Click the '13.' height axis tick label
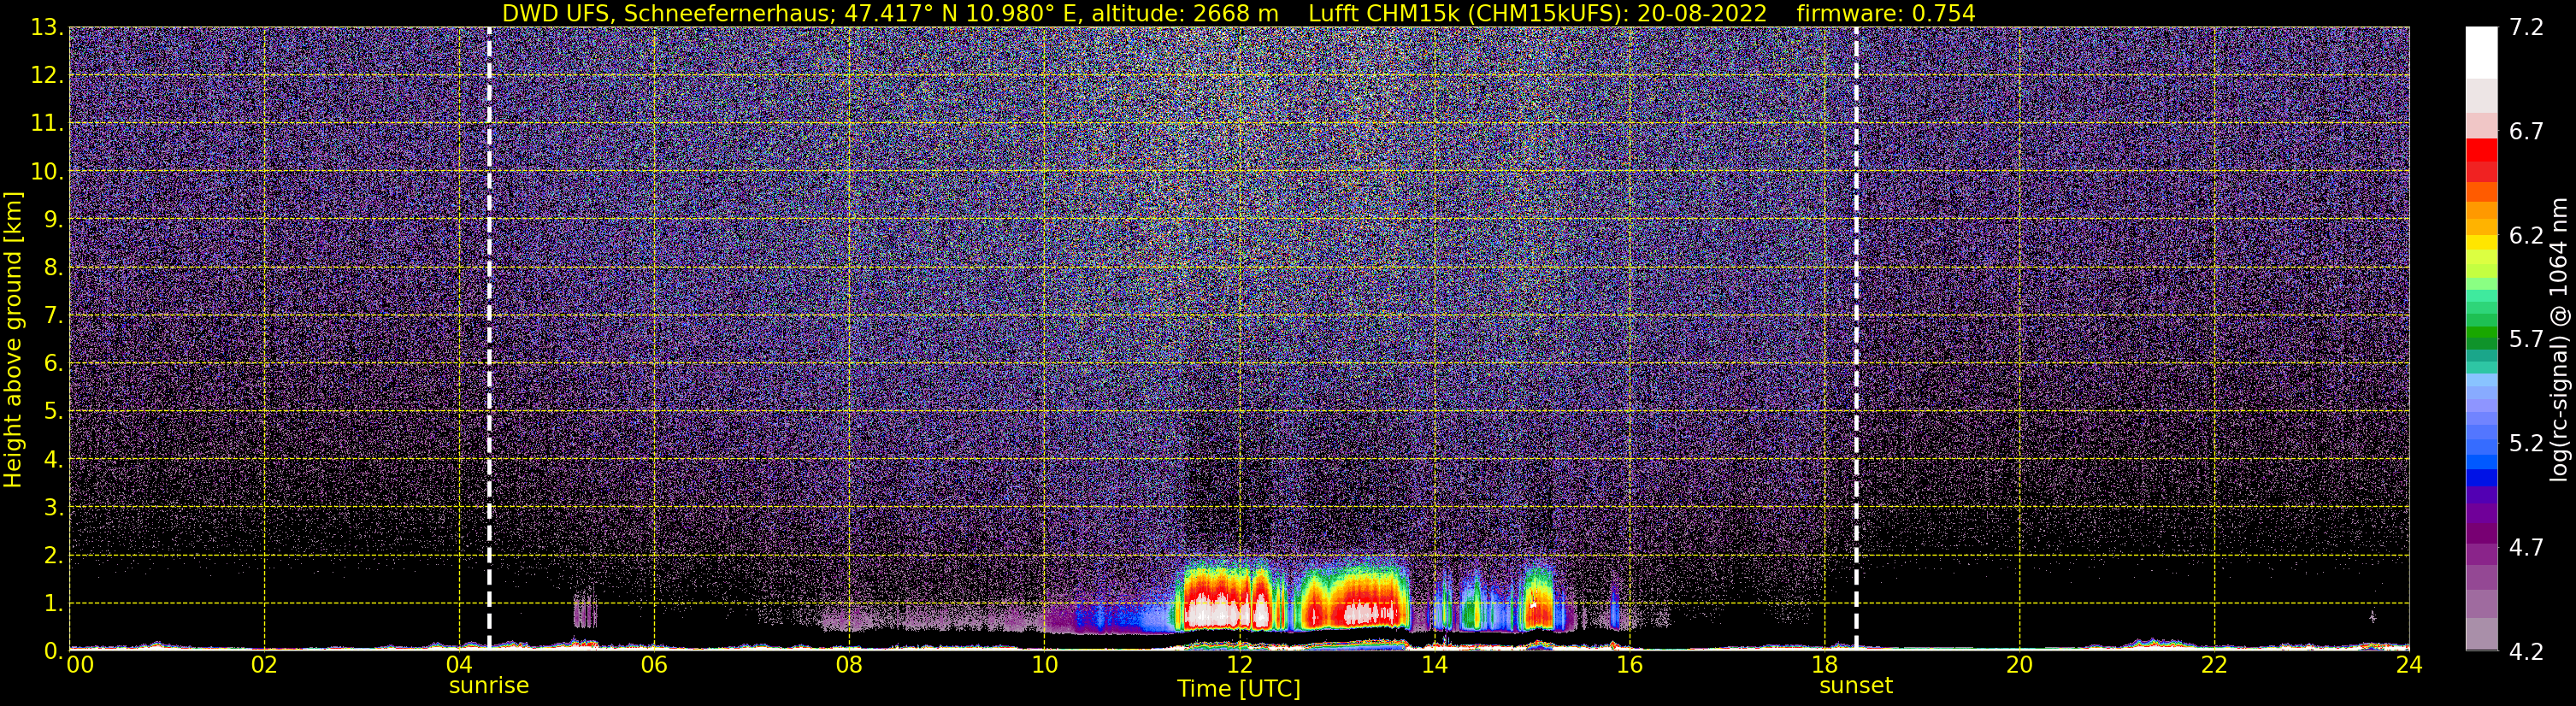2576x706 pixels. 47,28
